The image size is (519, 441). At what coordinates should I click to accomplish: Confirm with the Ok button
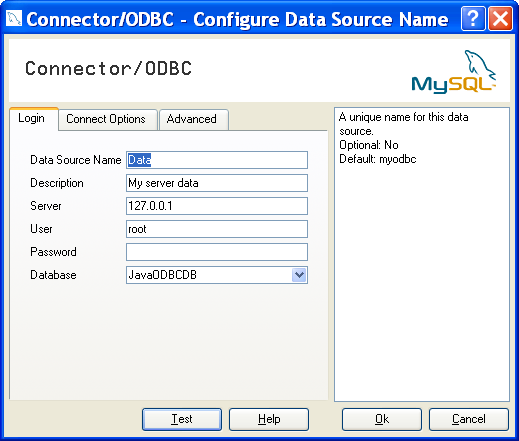[382, 419]
